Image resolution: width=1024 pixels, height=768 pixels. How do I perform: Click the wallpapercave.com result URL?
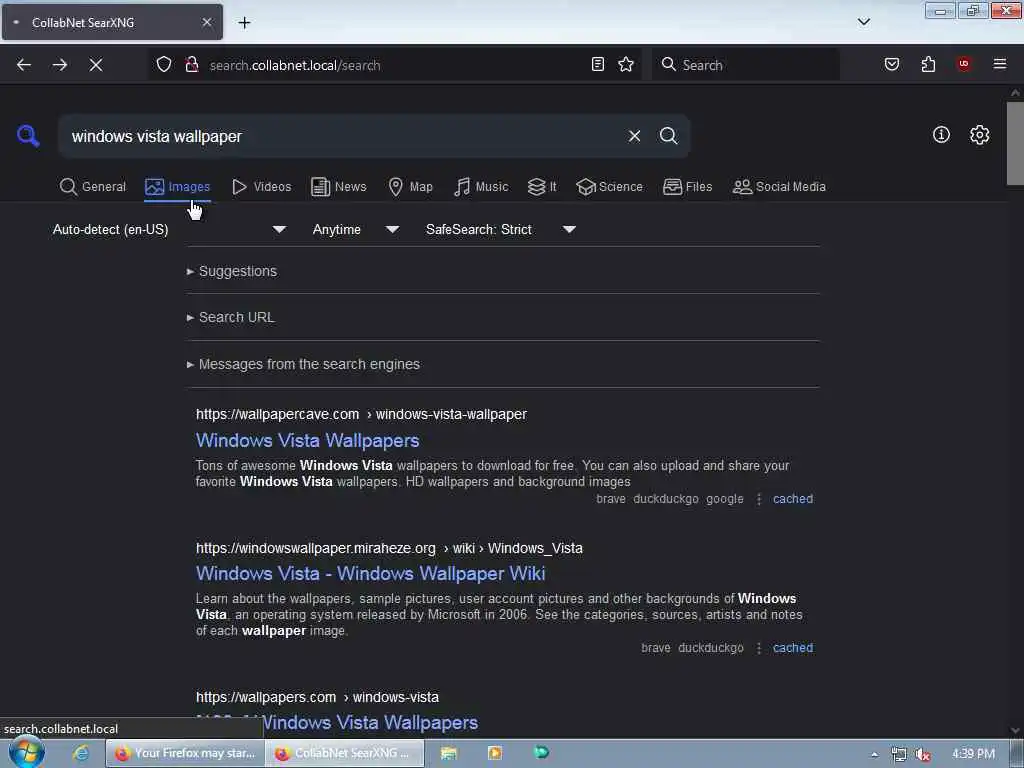click(361, 414)
